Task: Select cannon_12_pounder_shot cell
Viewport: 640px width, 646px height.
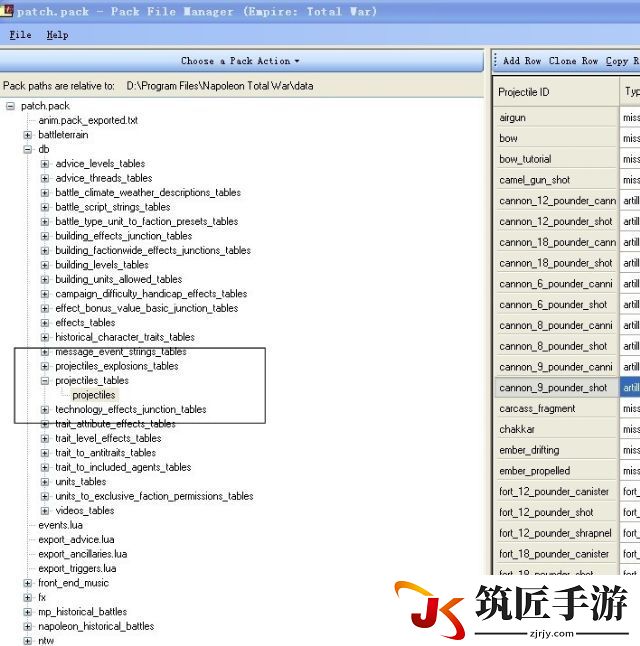Action: [x=556, y=222]
